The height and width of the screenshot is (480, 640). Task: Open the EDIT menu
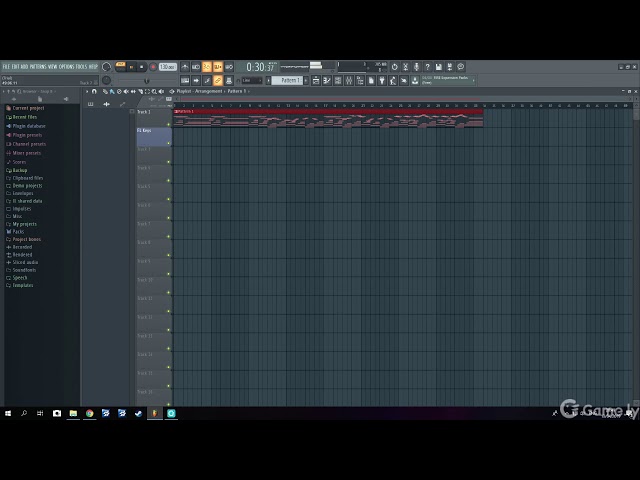point(16,67)
